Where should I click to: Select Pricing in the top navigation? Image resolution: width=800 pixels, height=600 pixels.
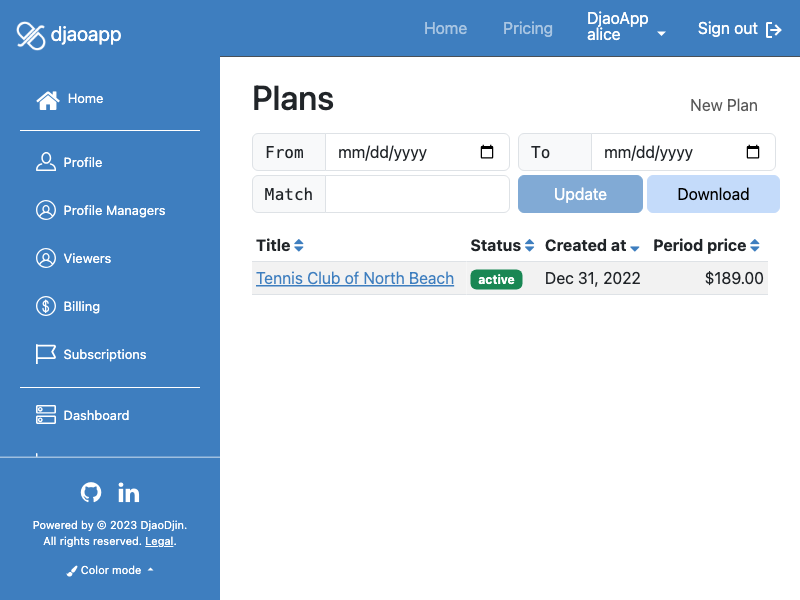[528, 29]
